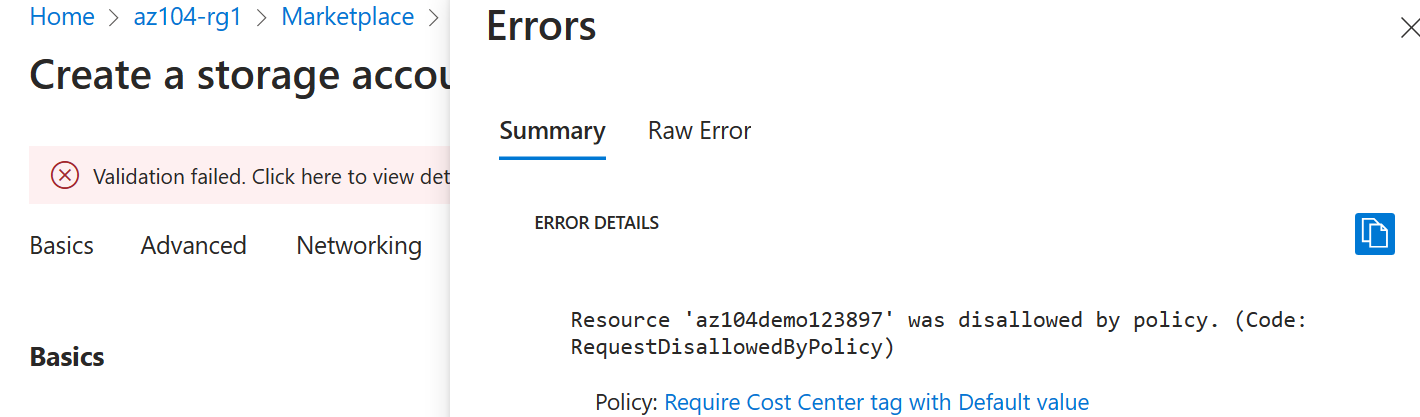Return to the Marketplace breadcrumb
Screen dimensions: 1420x417
(347, 17)
